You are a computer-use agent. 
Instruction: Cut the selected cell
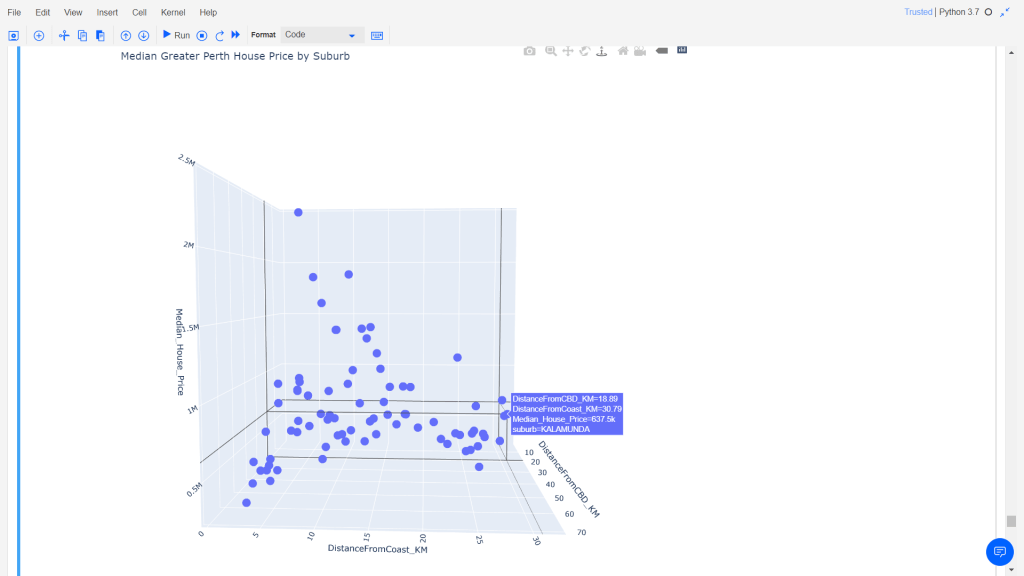pyautogui.click(x=64, y=35)
